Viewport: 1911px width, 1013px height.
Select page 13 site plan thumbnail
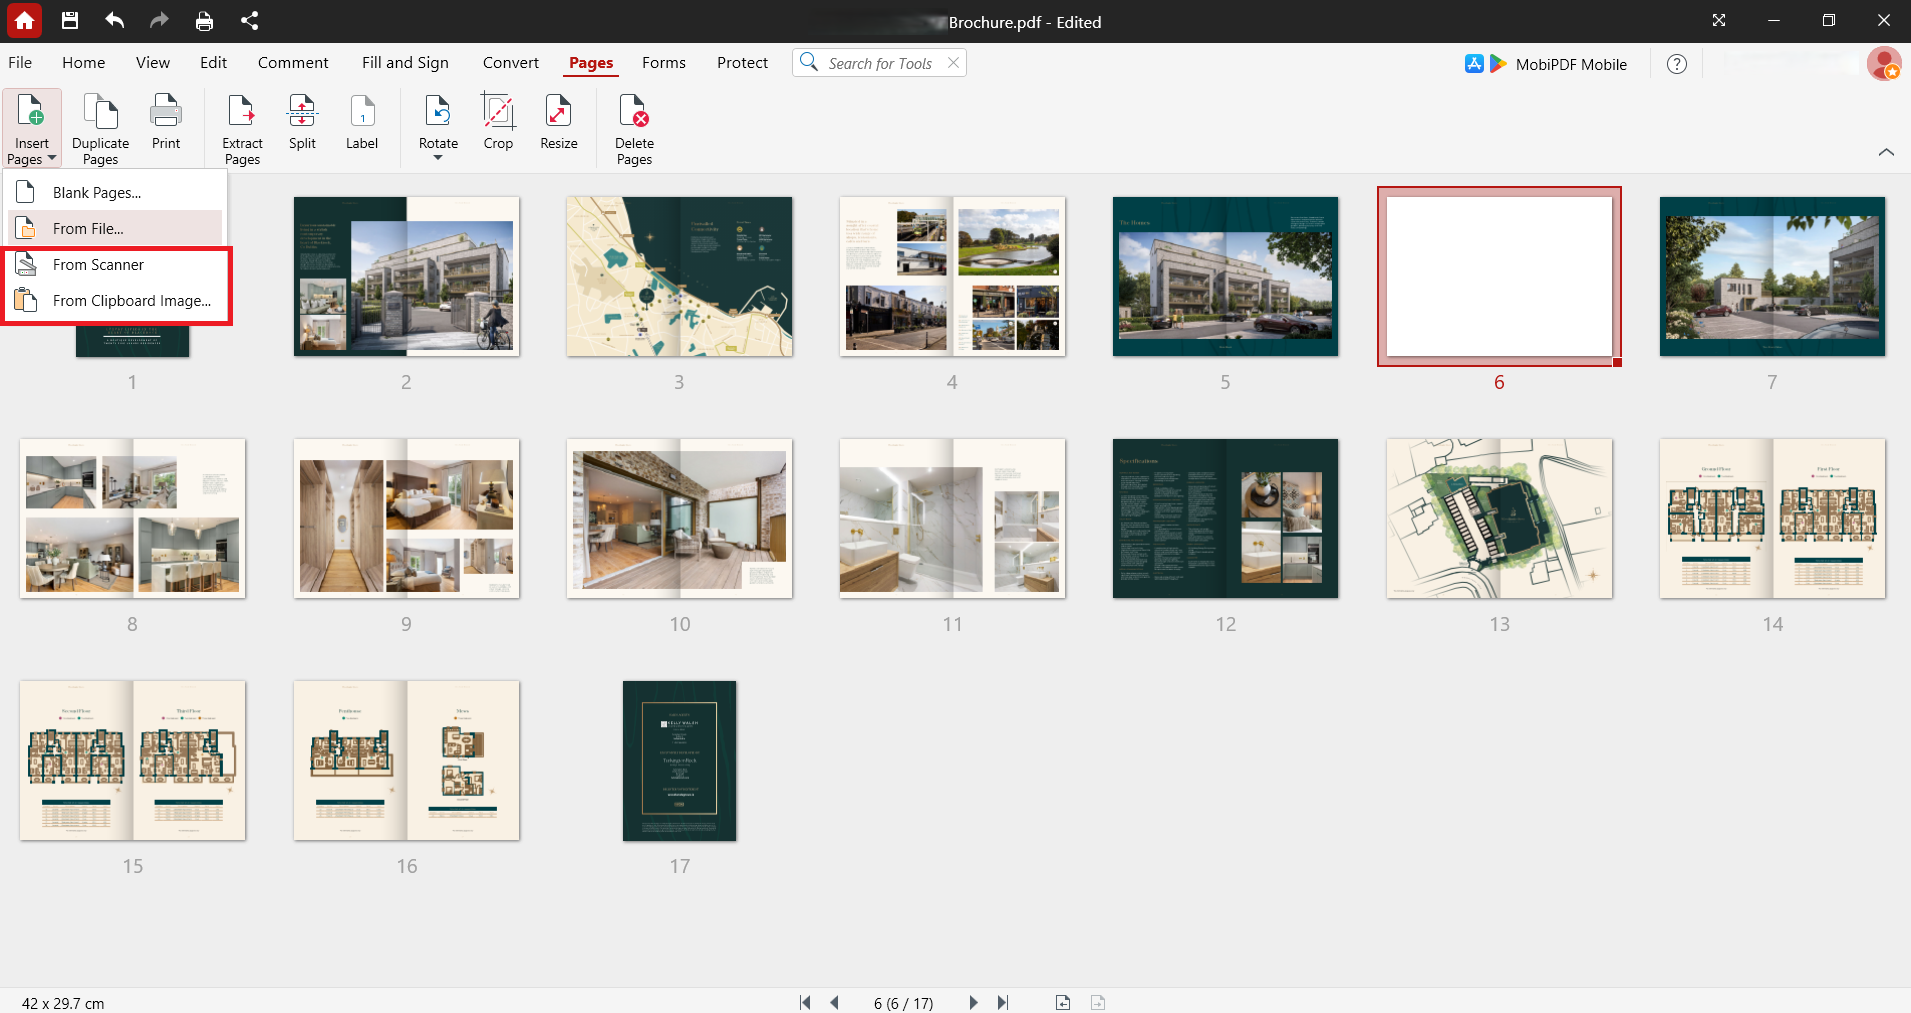click(1499, 518)
